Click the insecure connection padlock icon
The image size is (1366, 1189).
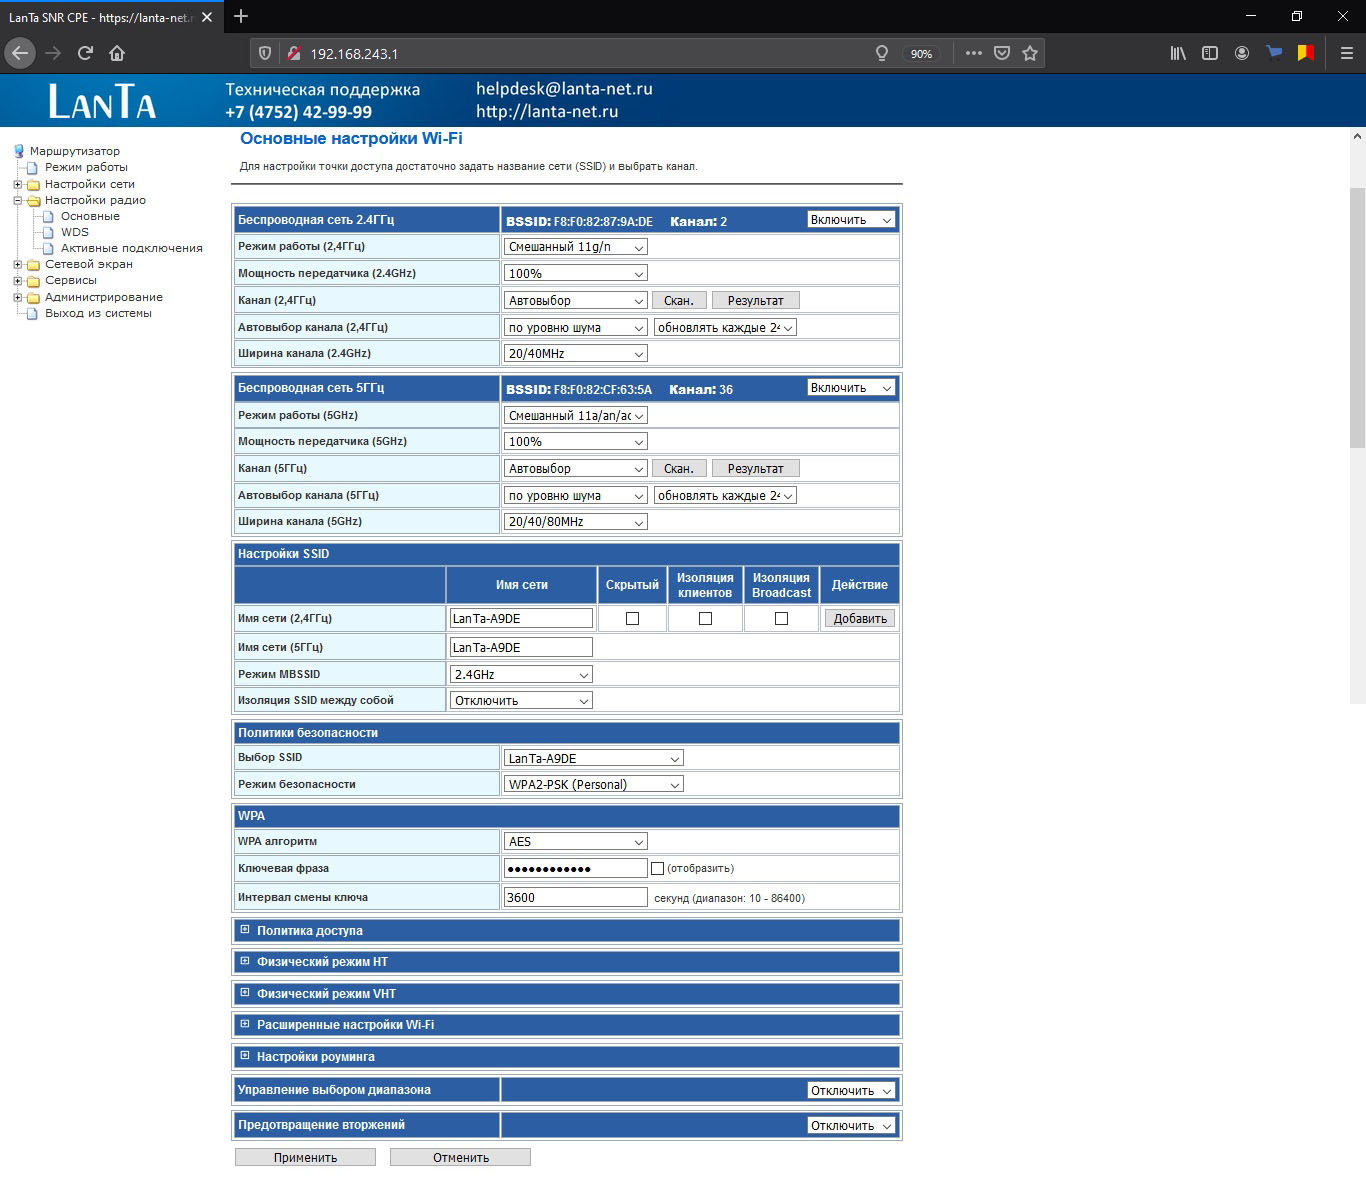(x=293, y=53)
